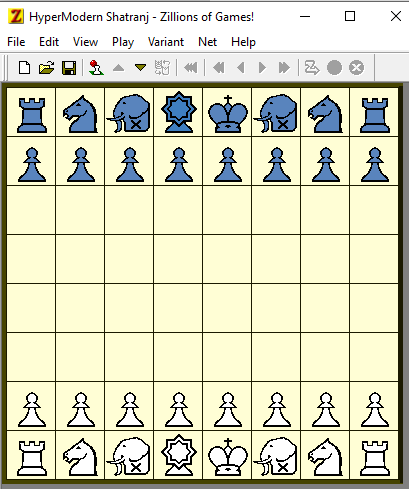Viewport: 409px width, 489px height.
Task: Select the white general star piece
Action: click(x=179, y=455)
